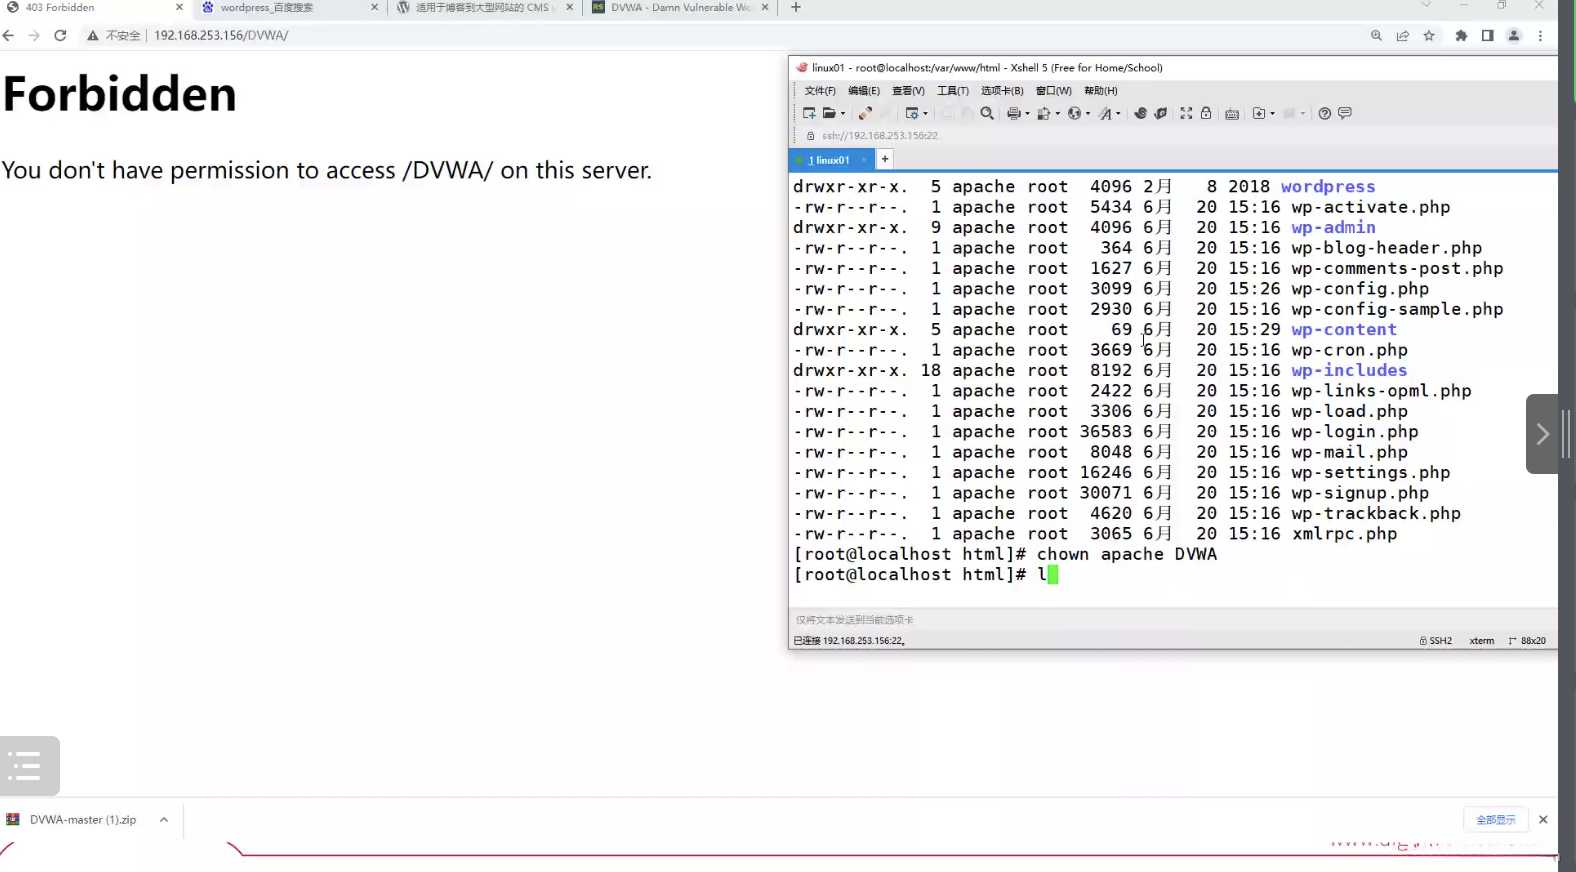Click the globe encoding icon in Xshell toolbar
The height and width of the screenshot is (872, 1576).
(x=1074, y=114)
